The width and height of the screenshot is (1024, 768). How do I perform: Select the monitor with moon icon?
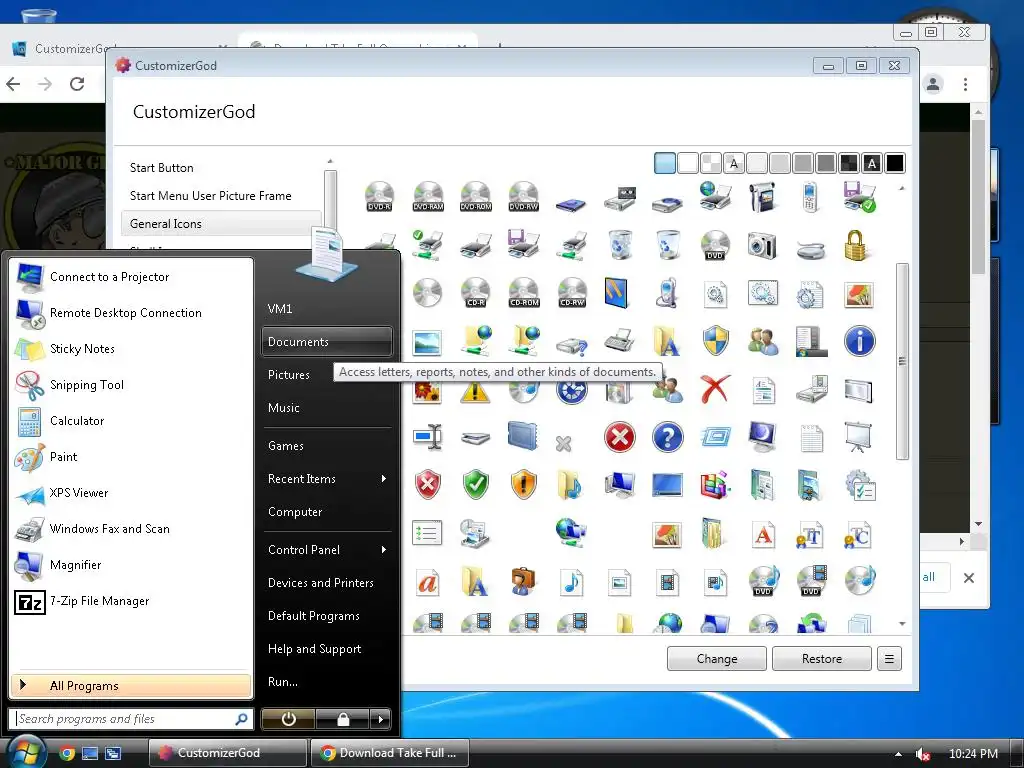coord(762,437)
